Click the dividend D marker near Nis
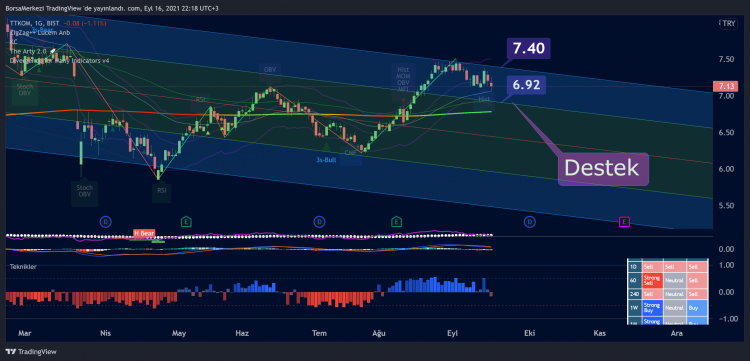Image resolution: width=750 pixels, height=361 pixels. (106, 222)
